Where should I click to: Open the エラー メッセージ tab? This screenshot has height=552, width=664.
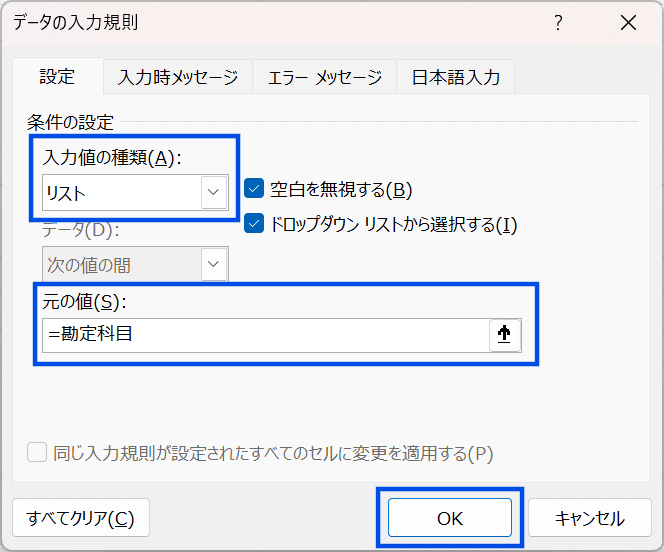(x=324, y=77)
